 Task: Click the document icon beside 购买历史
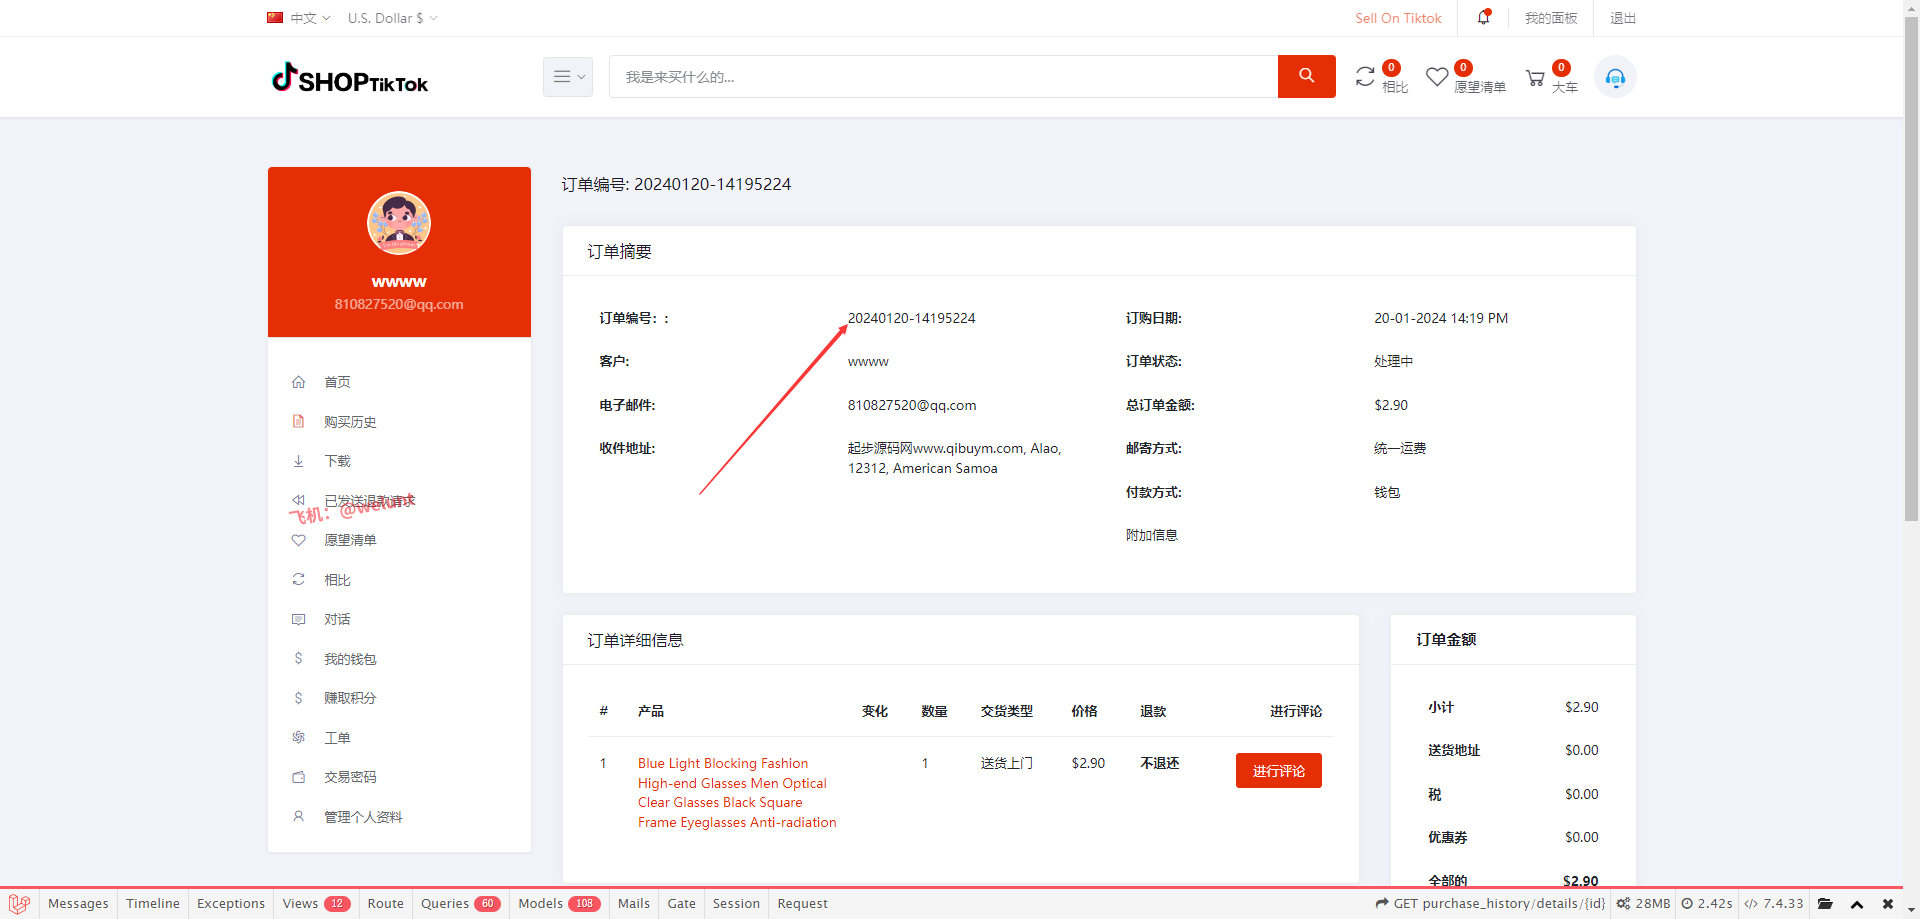(x=298, y=422)
